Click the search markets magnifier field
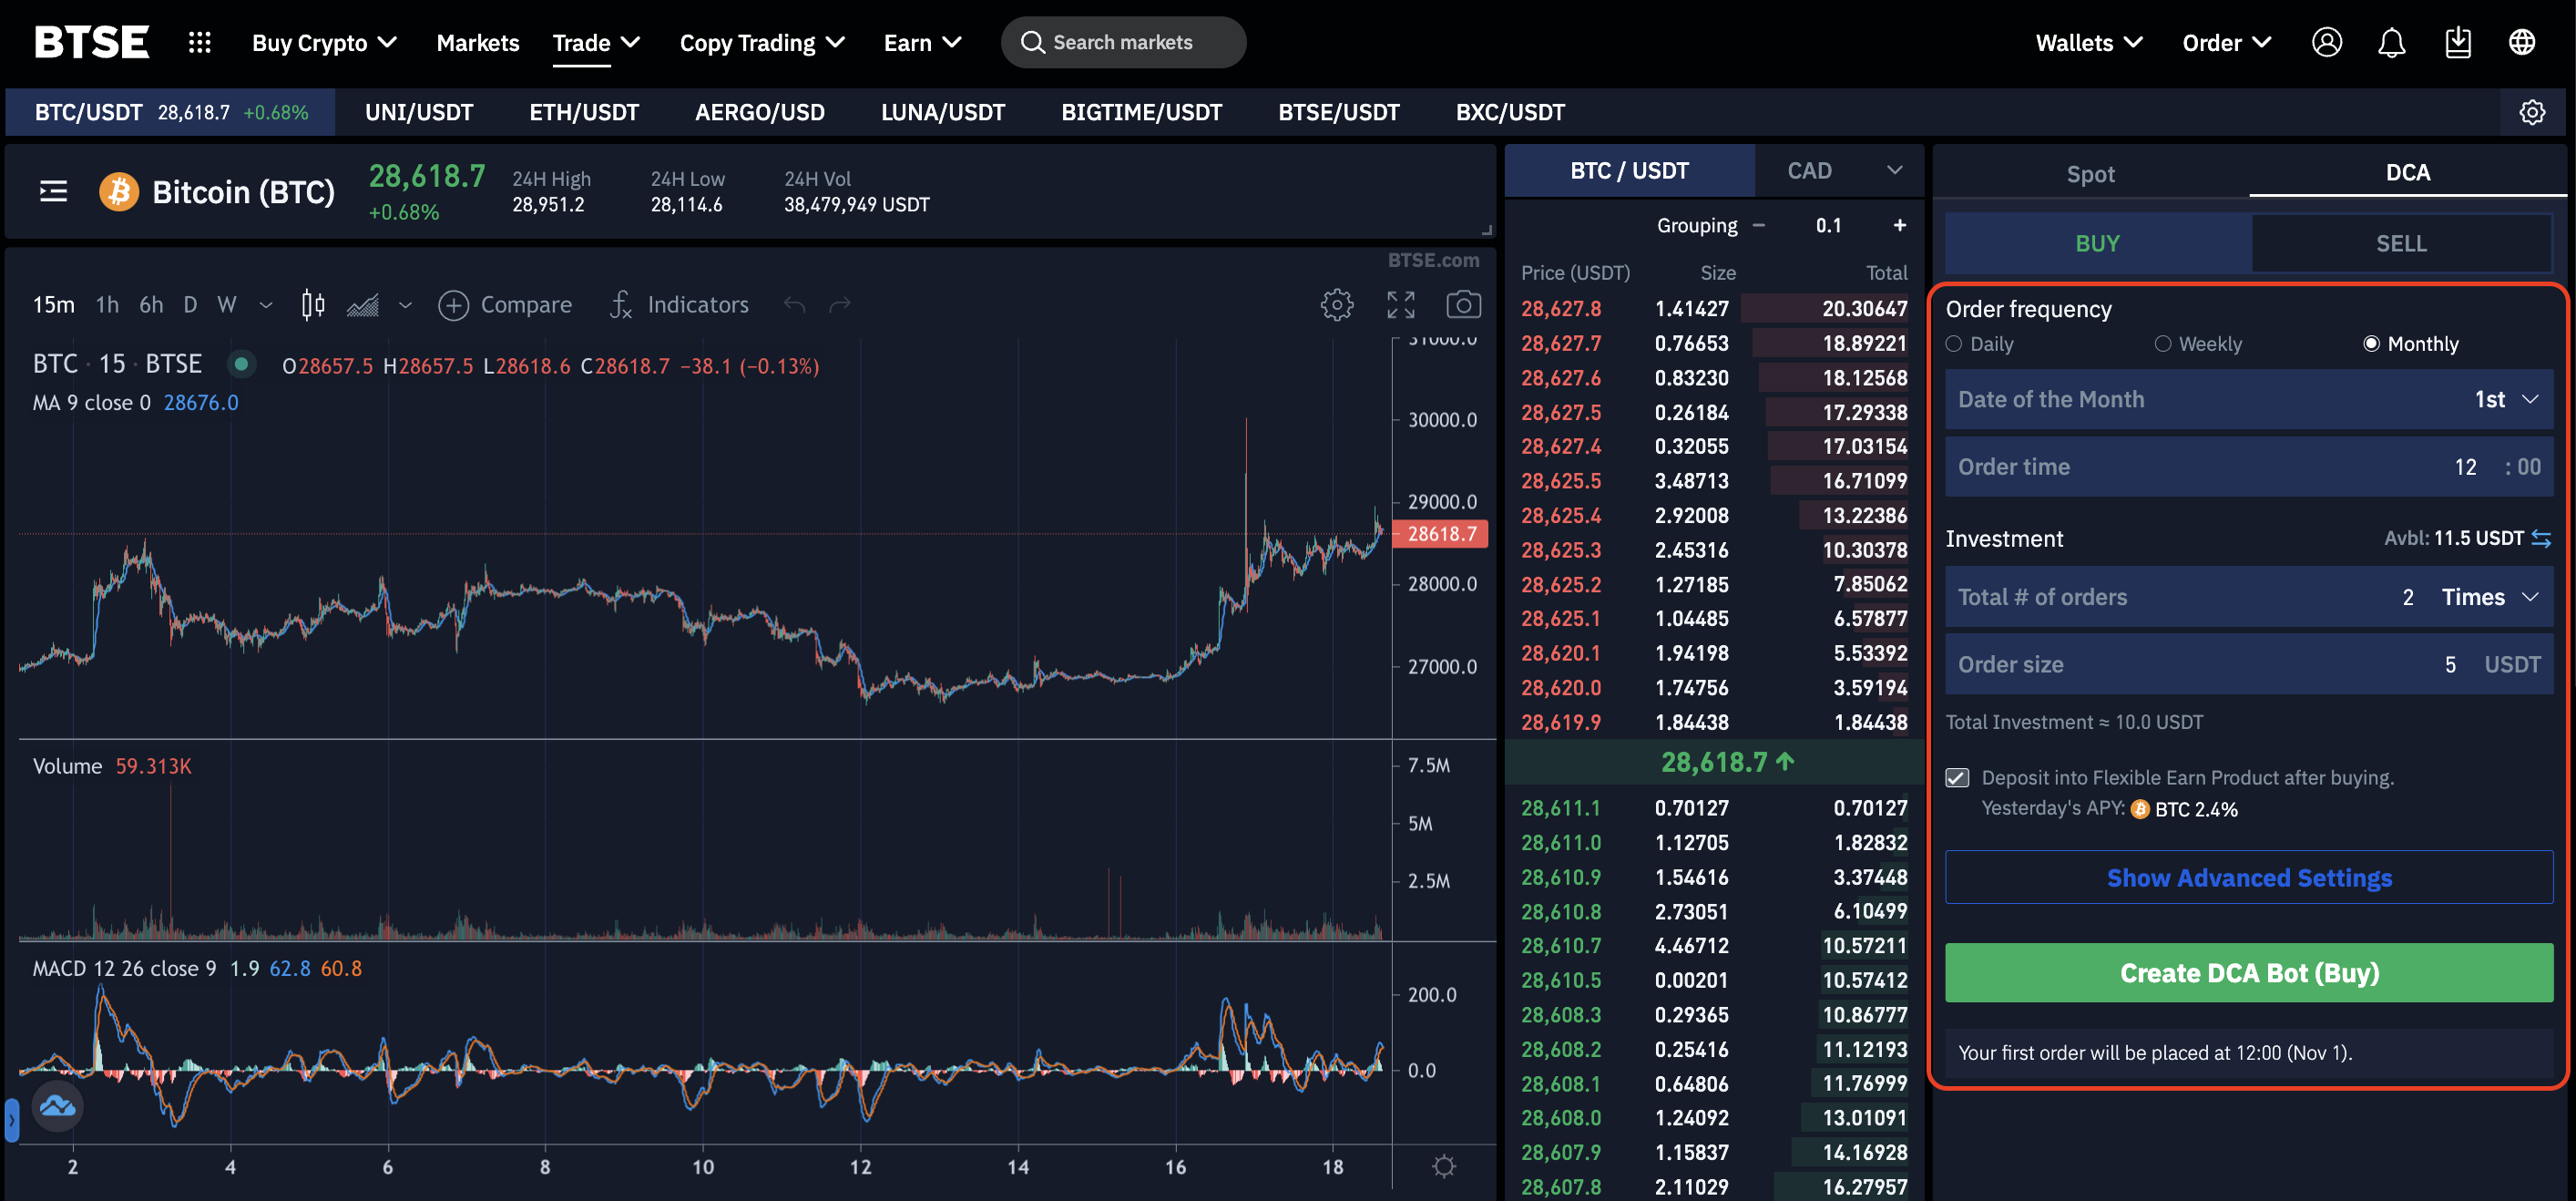The height and width of the screenshot is (1201, 2576). tap(1123, 42)
